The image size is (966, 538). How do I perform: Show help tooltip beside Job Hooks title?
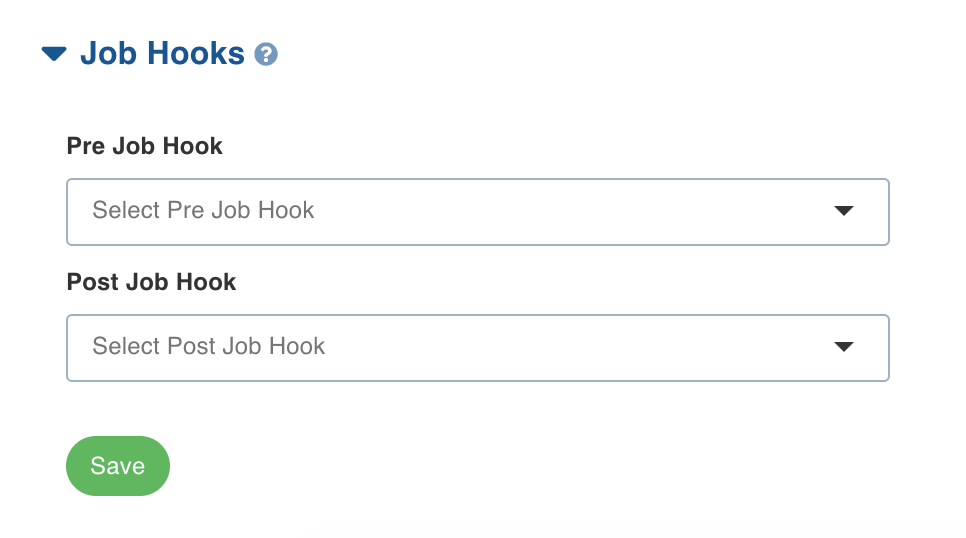(x=266, y=54)
